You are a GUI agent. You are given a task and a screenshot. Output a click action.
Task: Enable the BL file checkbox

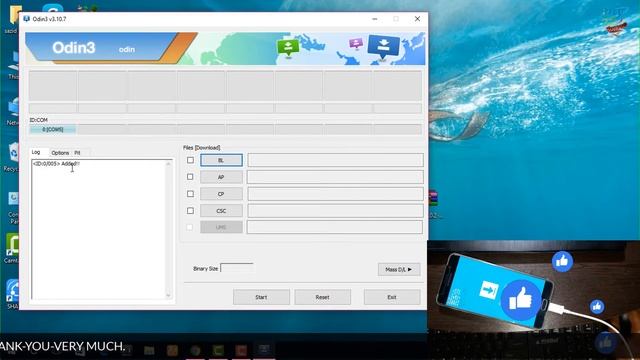[190, 160]
